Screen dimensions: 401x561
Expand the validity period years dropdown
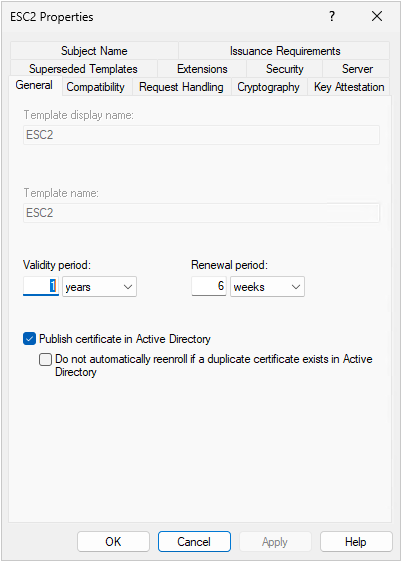pos(99,287)
